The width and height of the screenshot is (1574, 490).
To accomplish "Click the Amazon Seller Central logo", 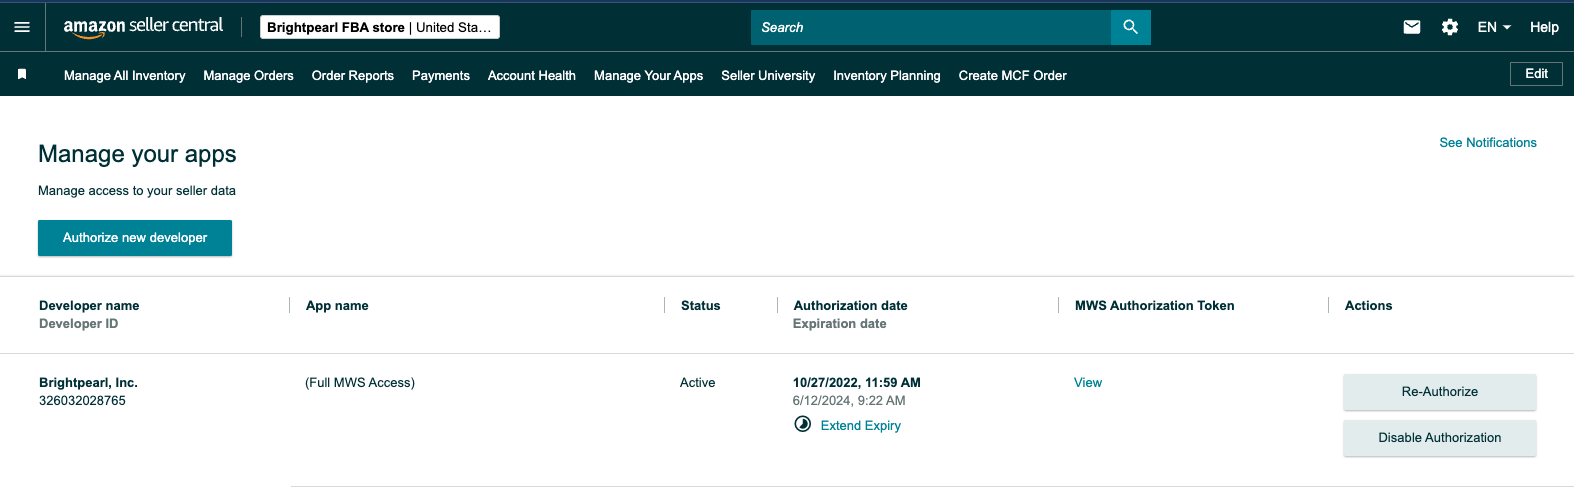I will pos(143,27).
